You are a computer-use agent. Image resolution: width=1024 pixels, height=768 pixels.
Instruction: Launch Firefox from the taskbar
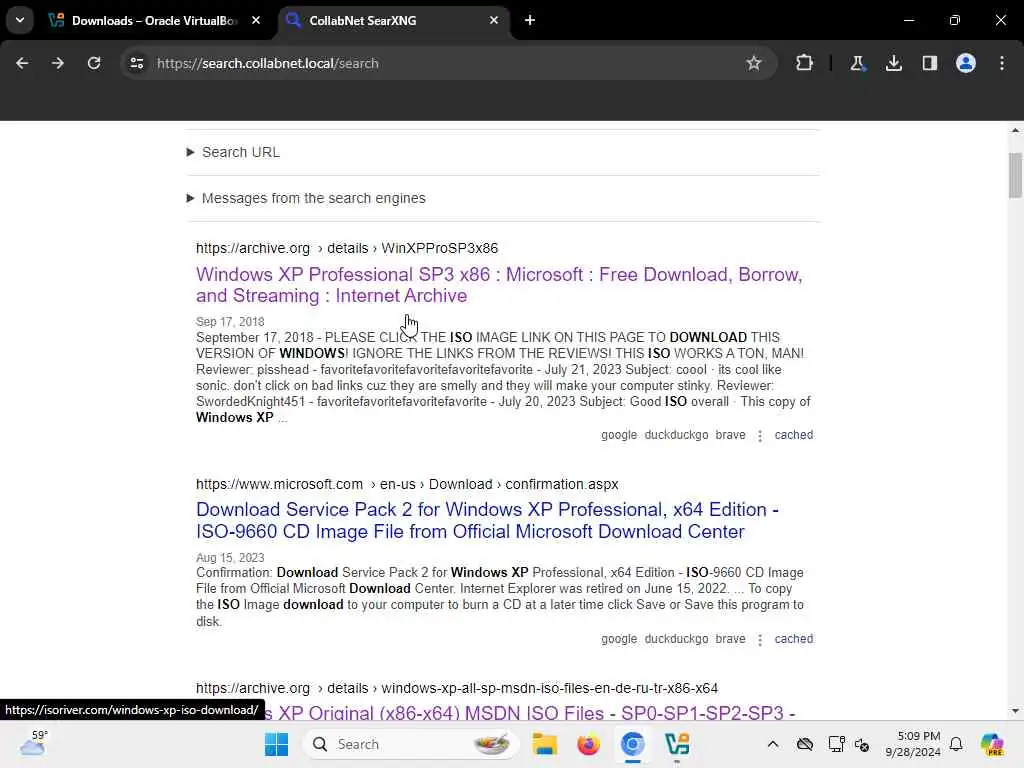588,744
